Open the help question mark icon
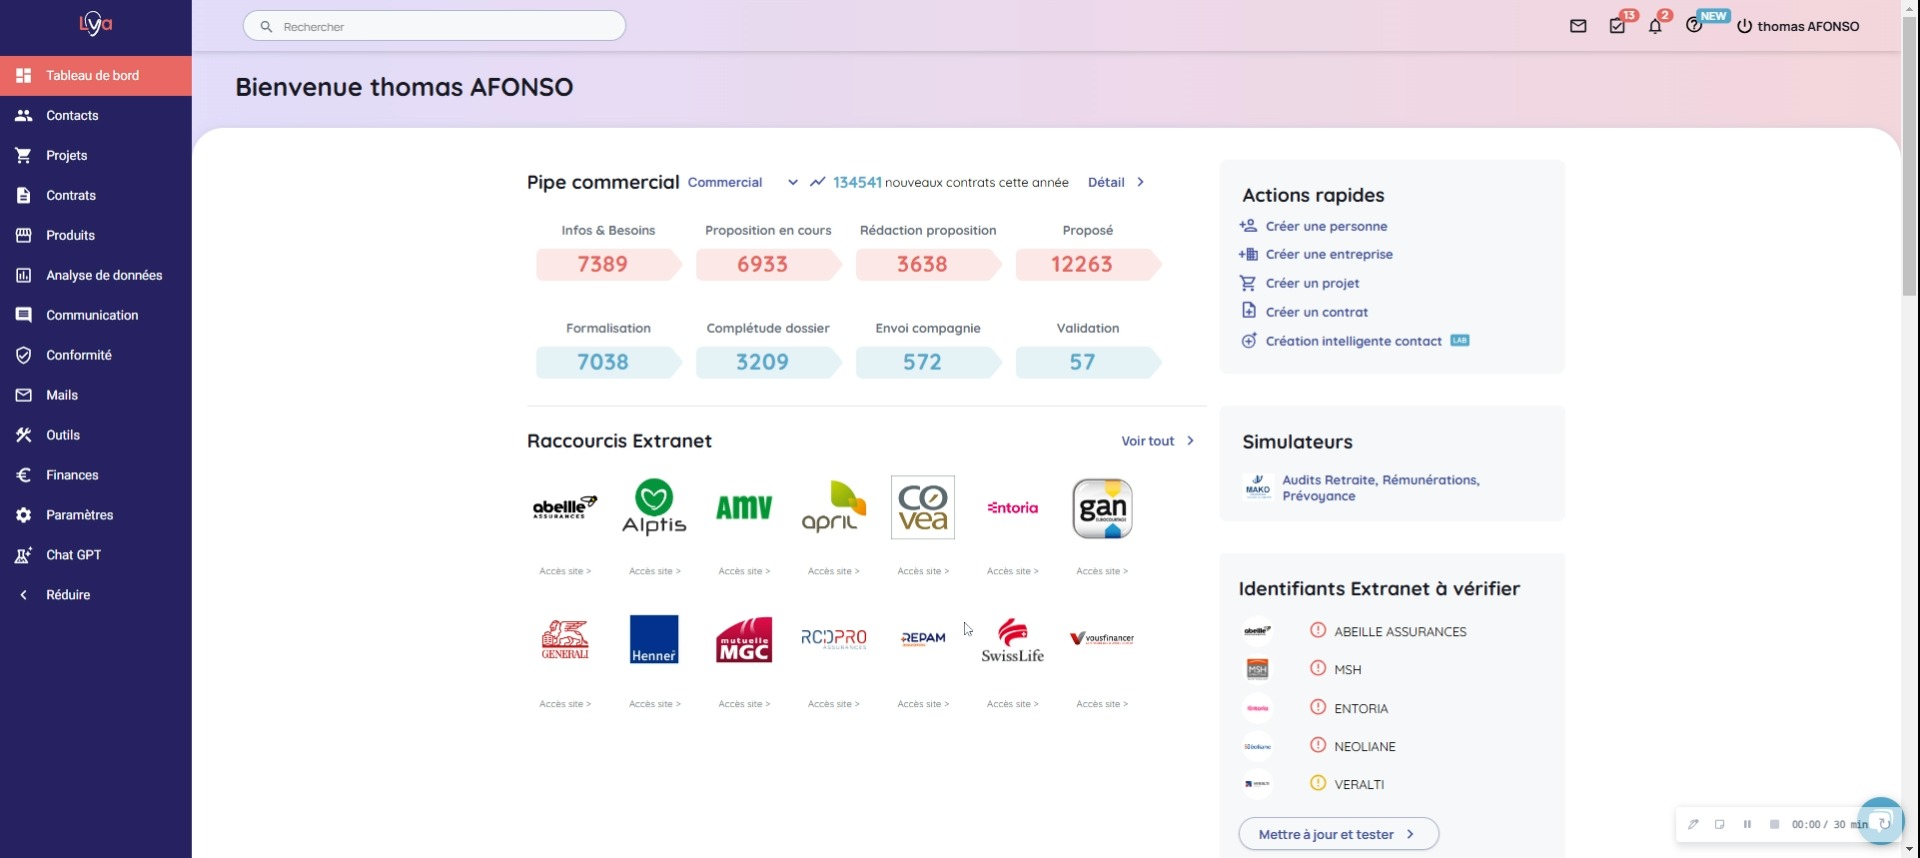 (x=1693, y=27)
